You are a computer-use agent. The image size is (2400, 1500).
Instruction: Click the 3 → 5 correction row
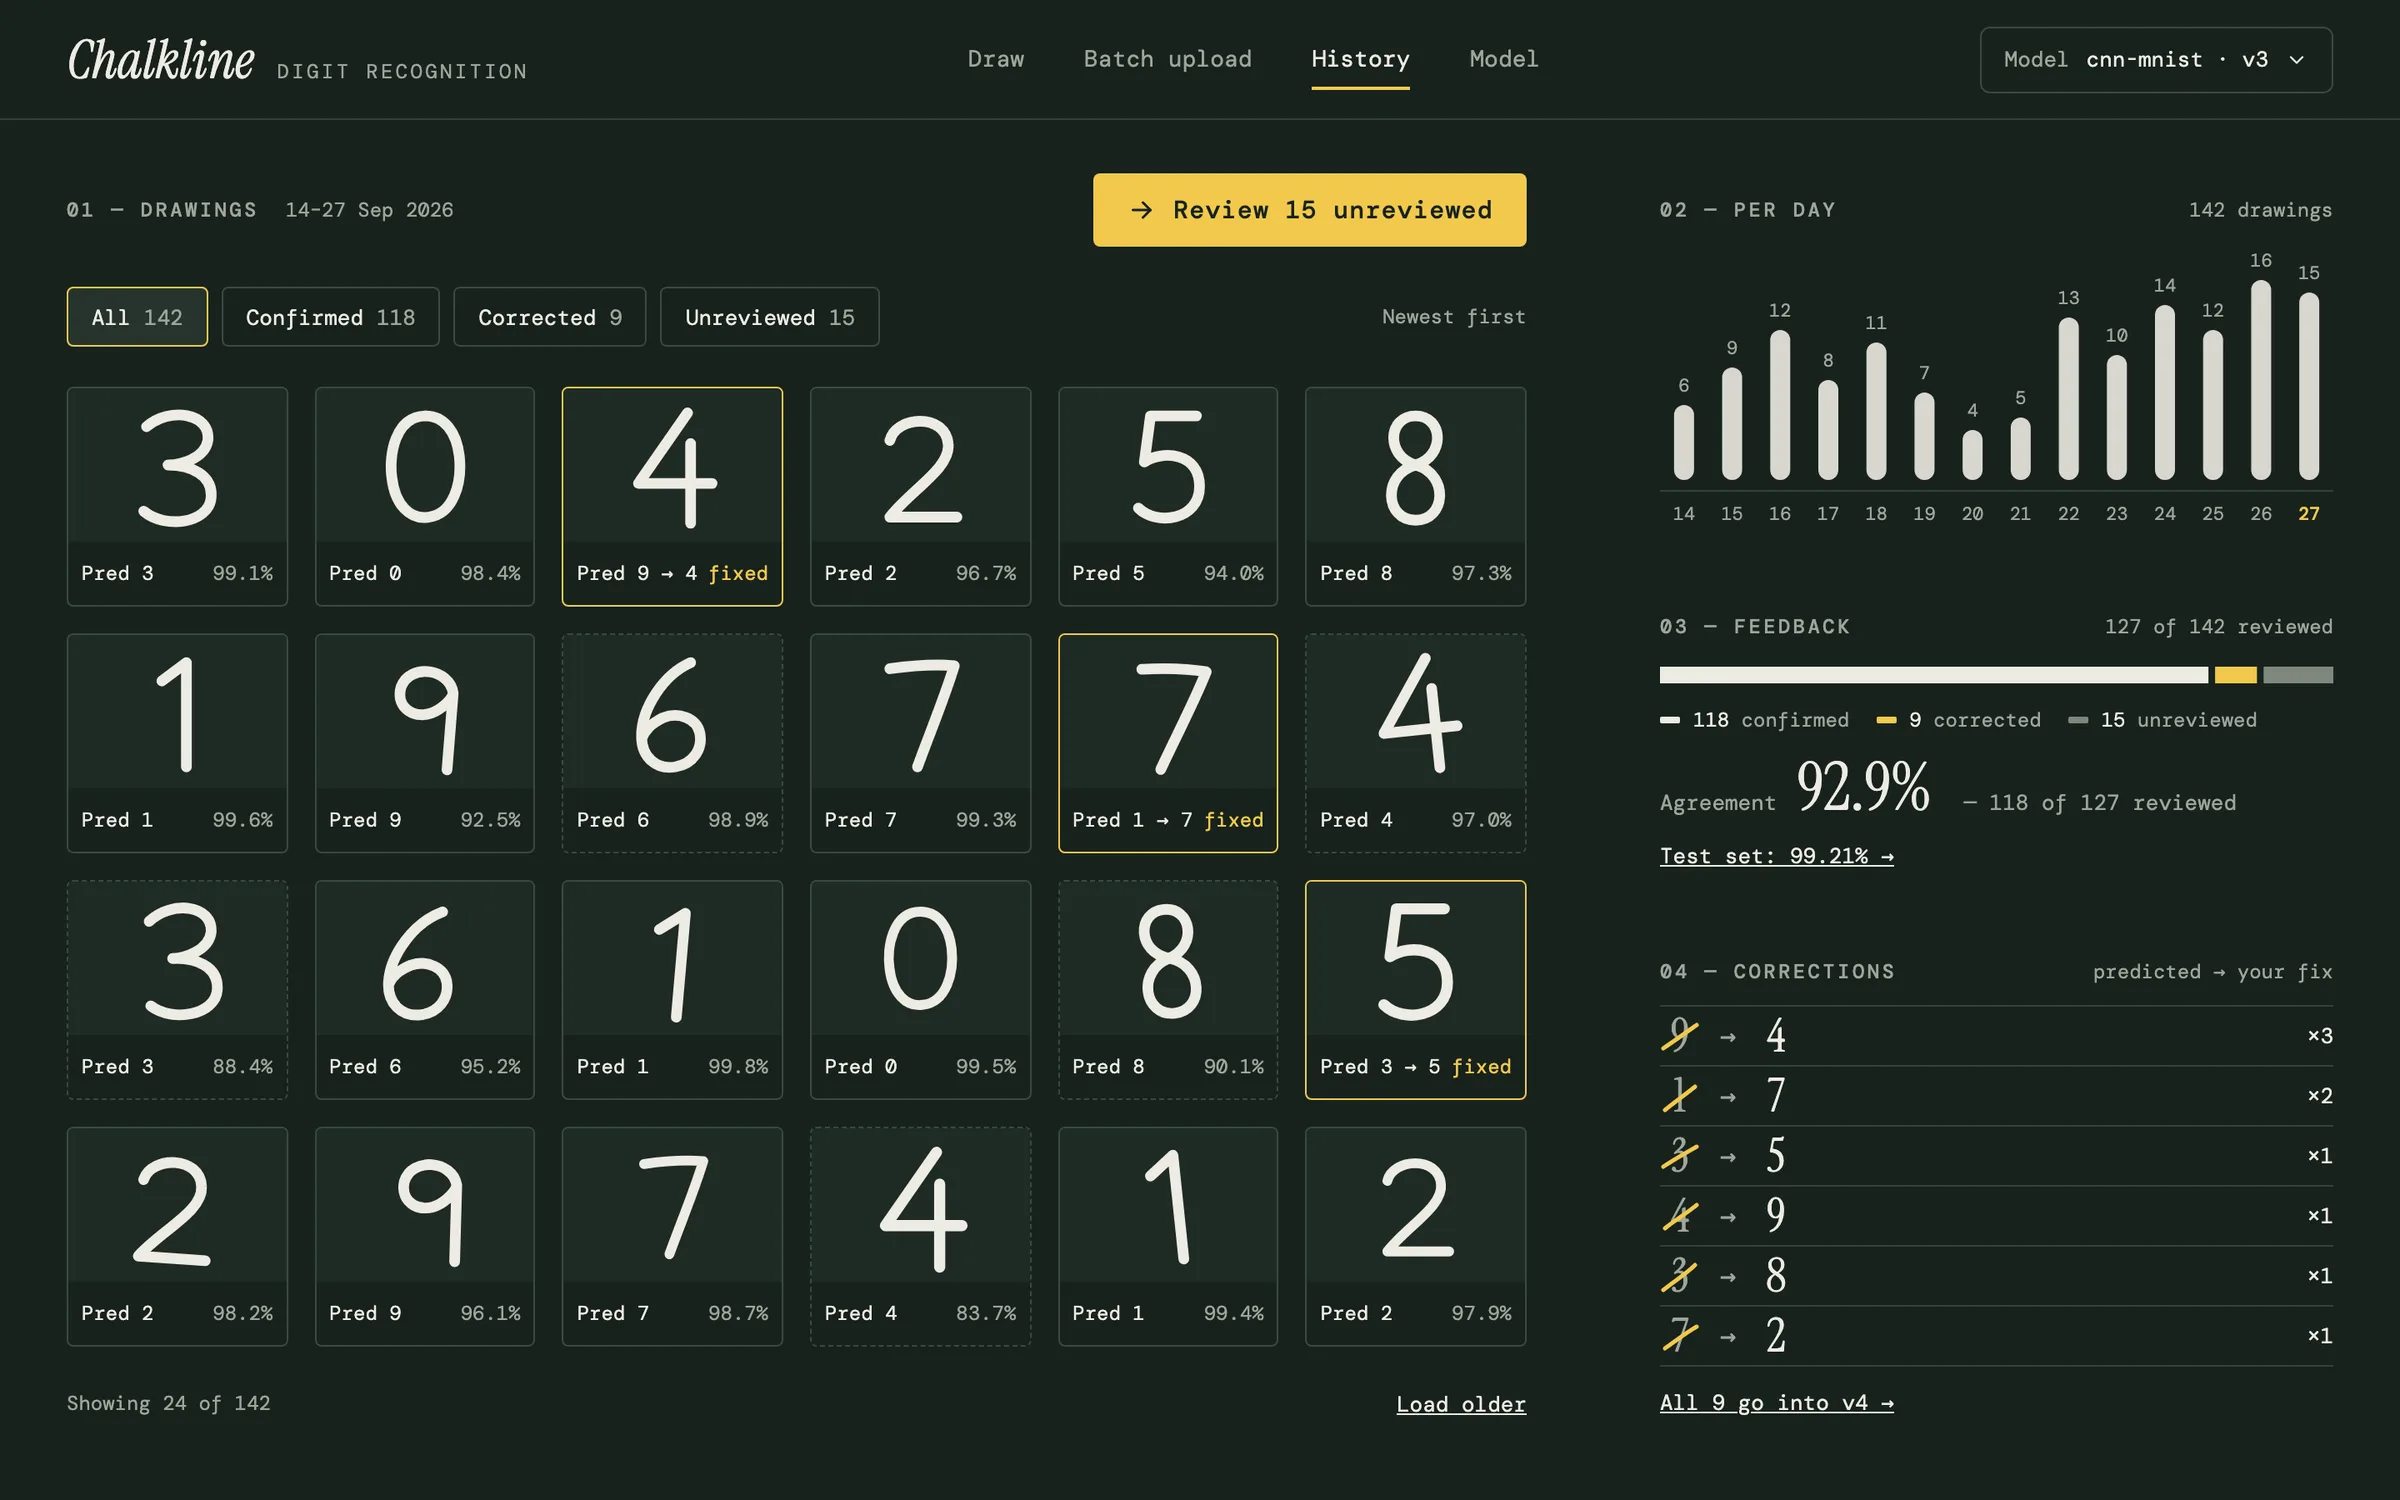pyautogui.click(x=1996, y=1156)
